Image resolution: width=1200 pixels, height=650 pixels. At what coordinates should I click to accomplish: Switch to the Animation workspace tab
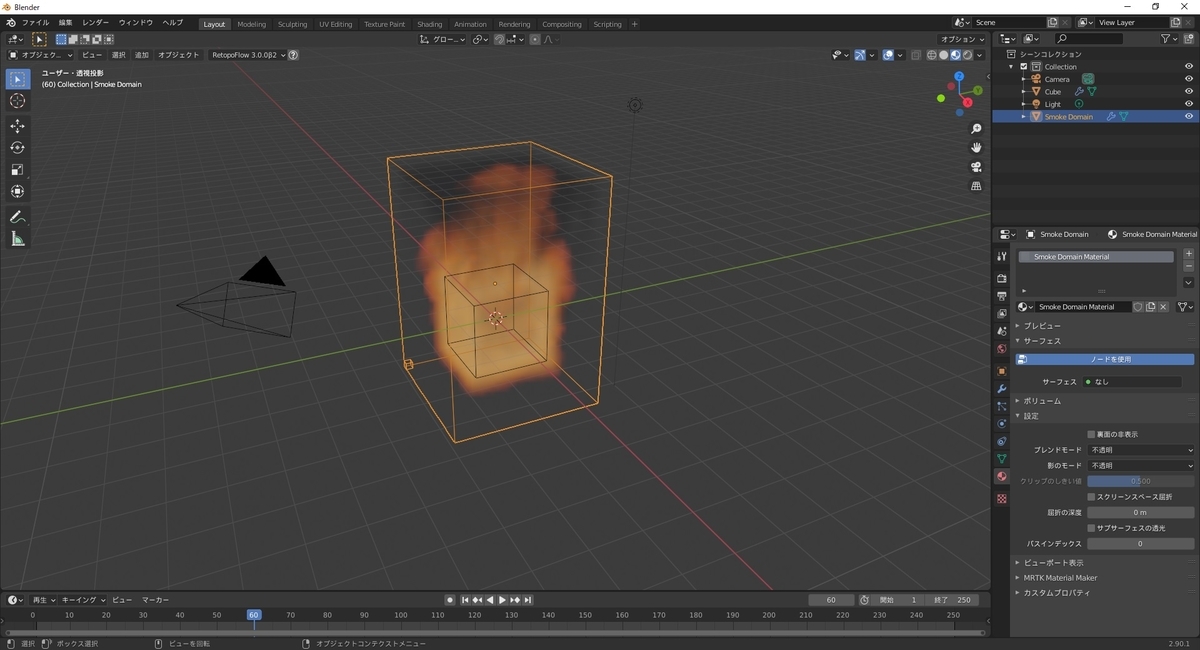coord(470,24)
